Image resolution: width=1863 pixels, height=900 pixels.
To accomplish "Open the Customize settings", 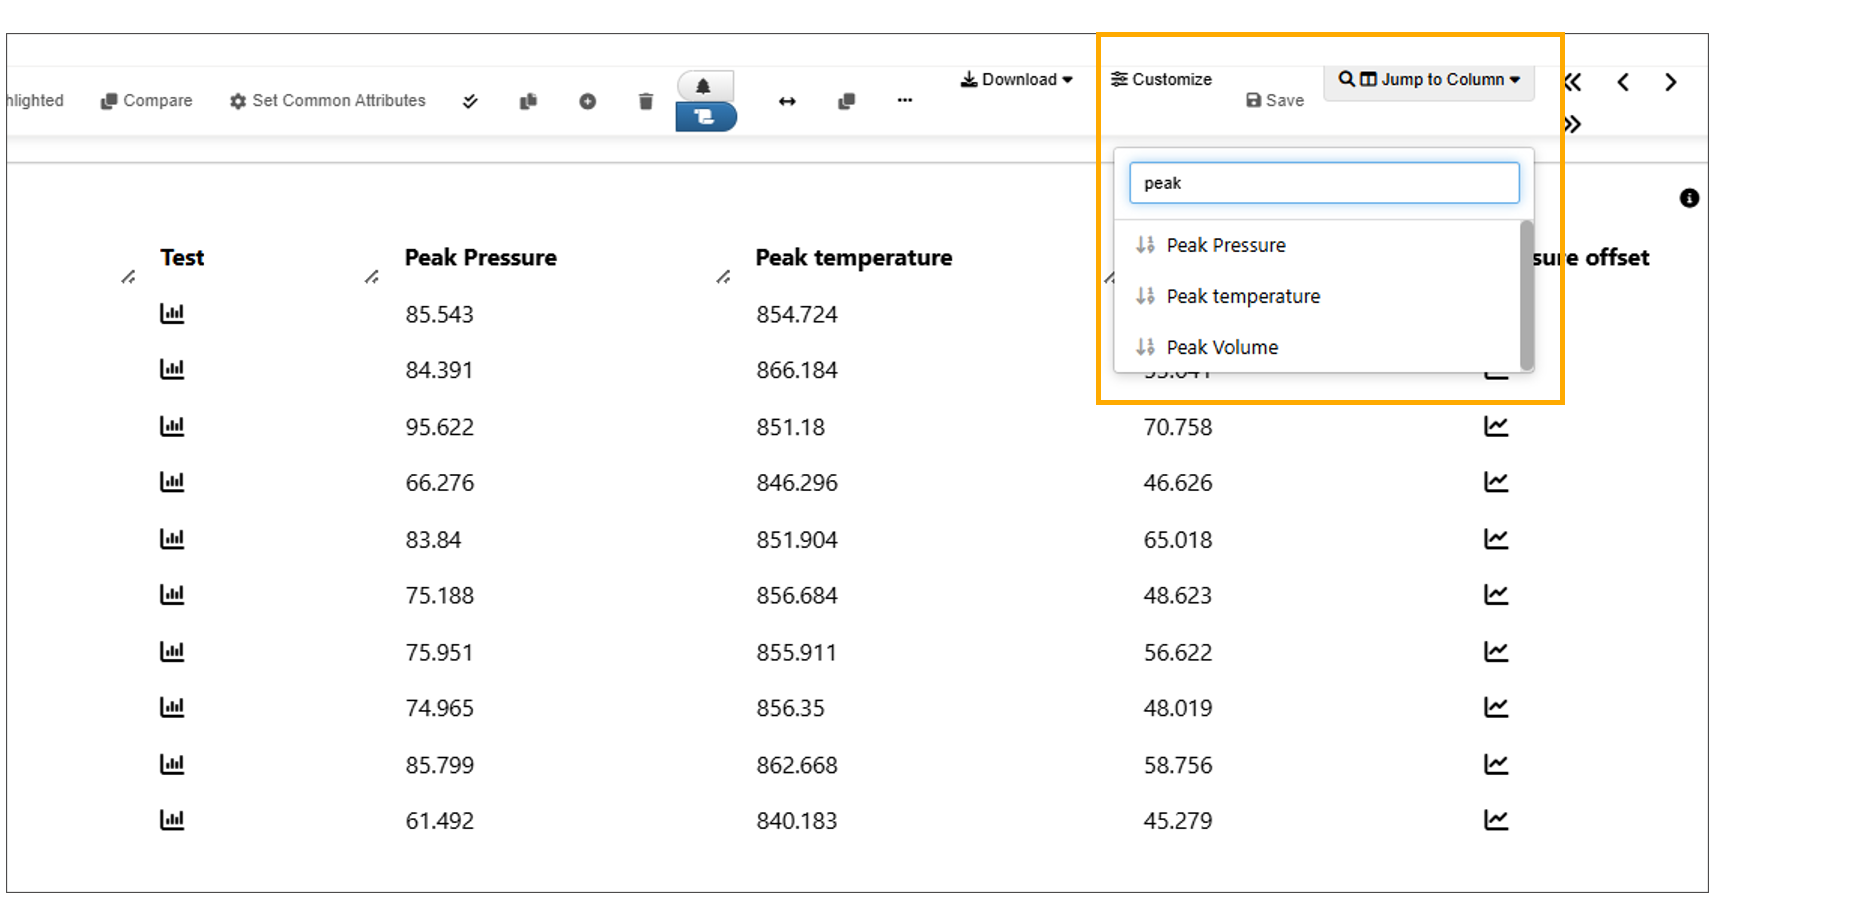I will (1161, 80).
